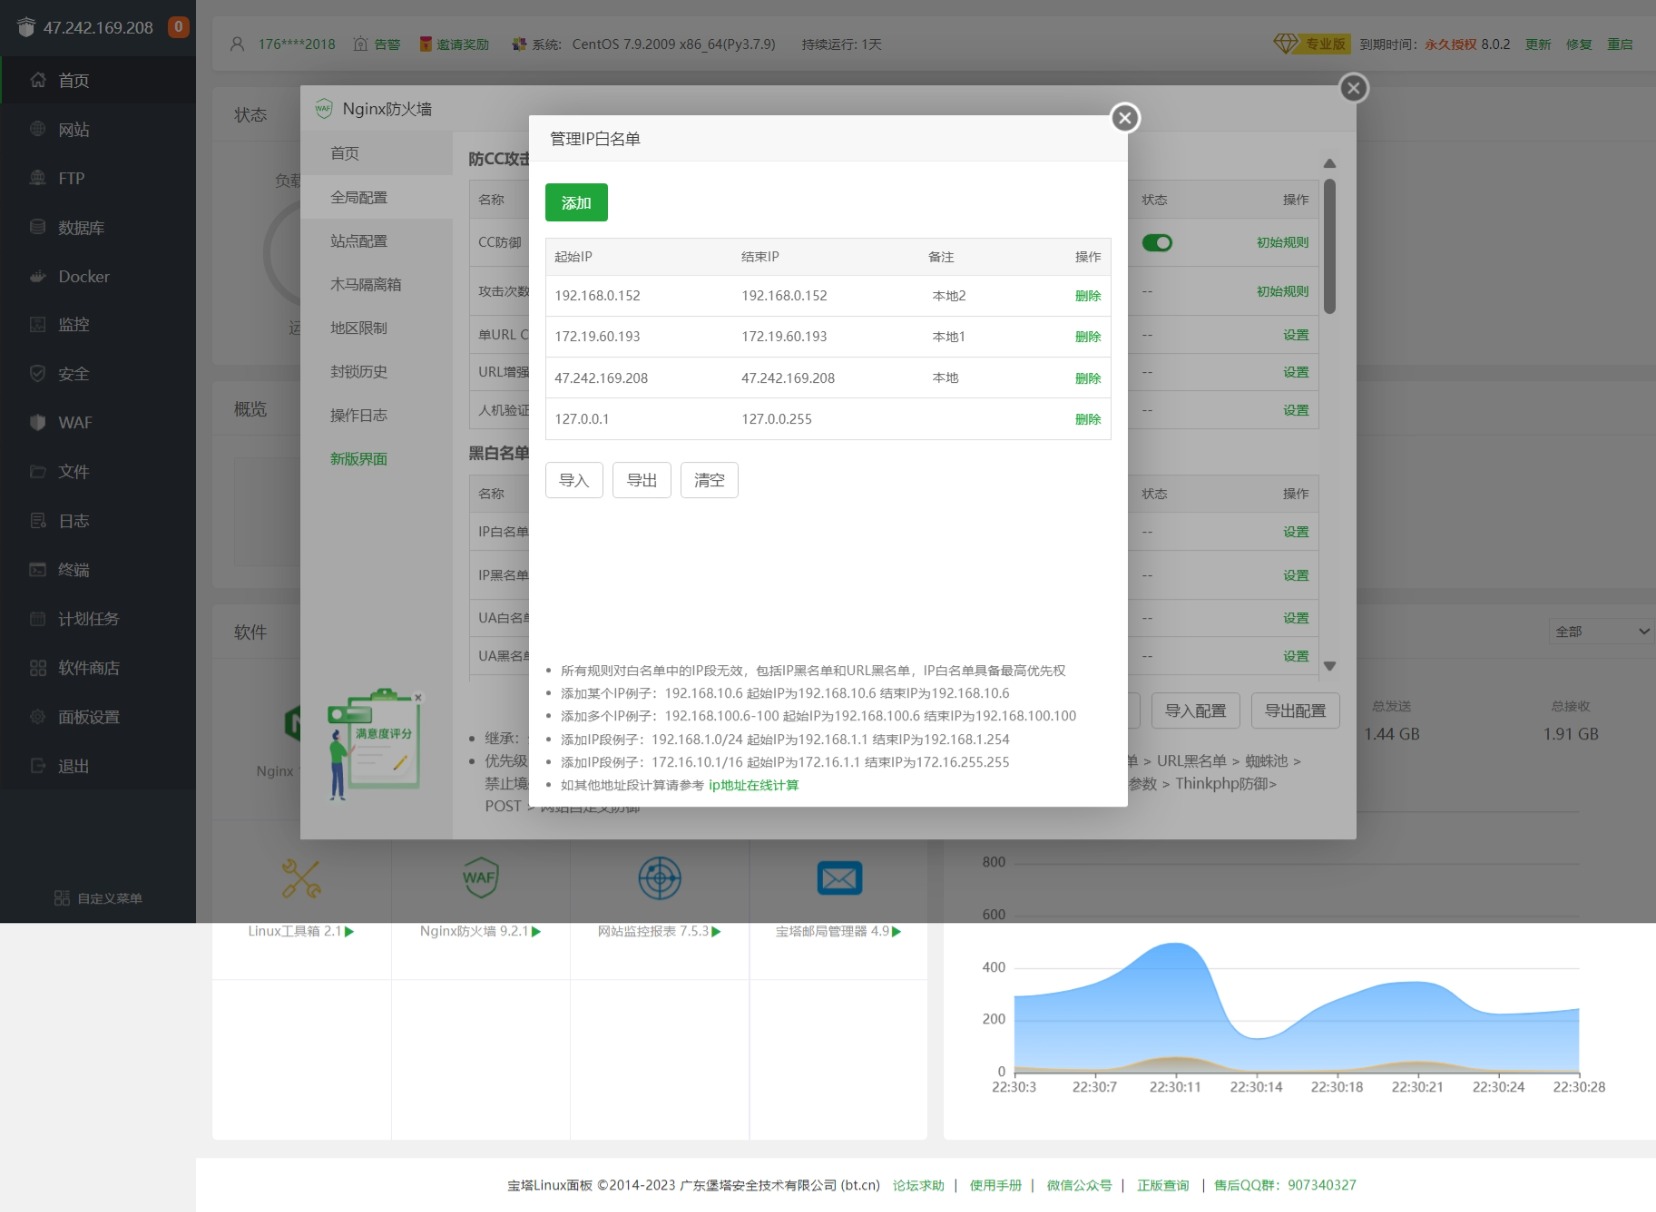The height and width of the screenshot is (1212, 1656).
Task: Select 地区限制 tab
Action: (x=376, y=328)
